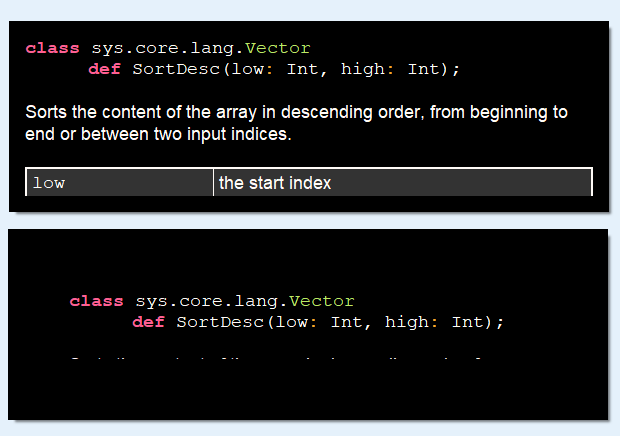Click the first Int type in top signature
The height and width of the screenshot is (436, 620).
304,69
